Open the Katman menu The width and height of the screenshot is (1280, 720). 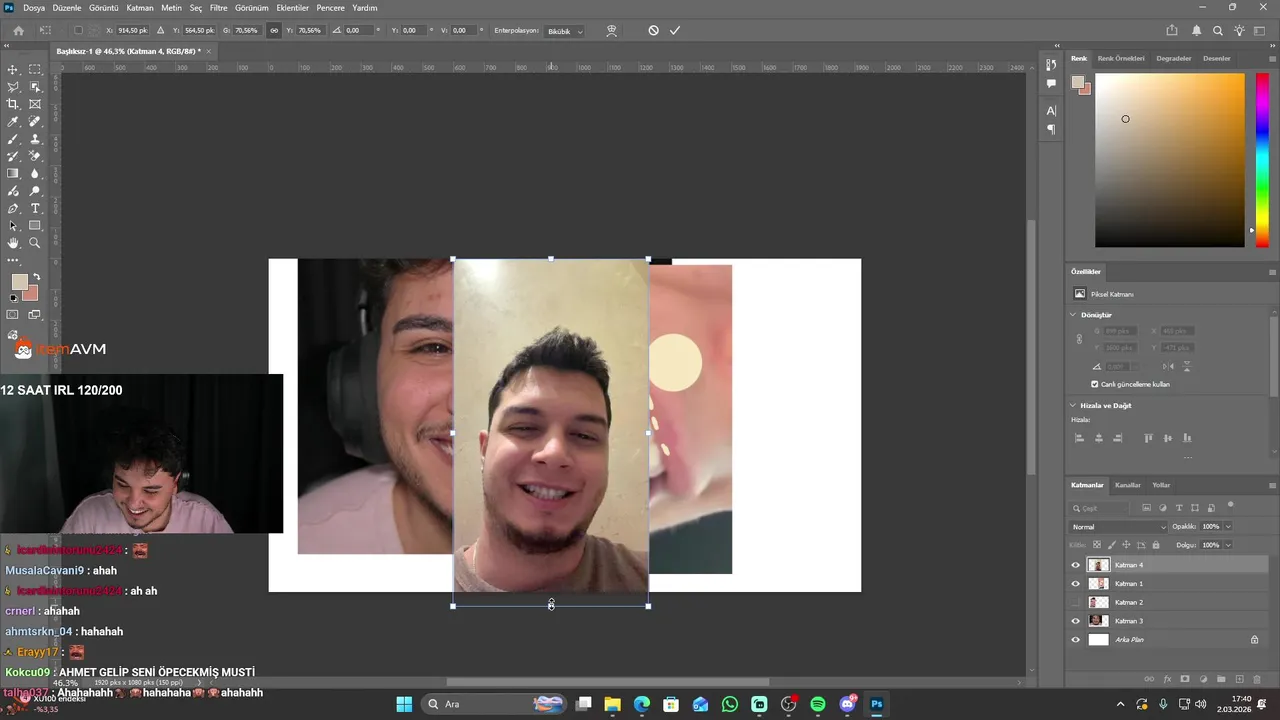click(x=140, y=8)
